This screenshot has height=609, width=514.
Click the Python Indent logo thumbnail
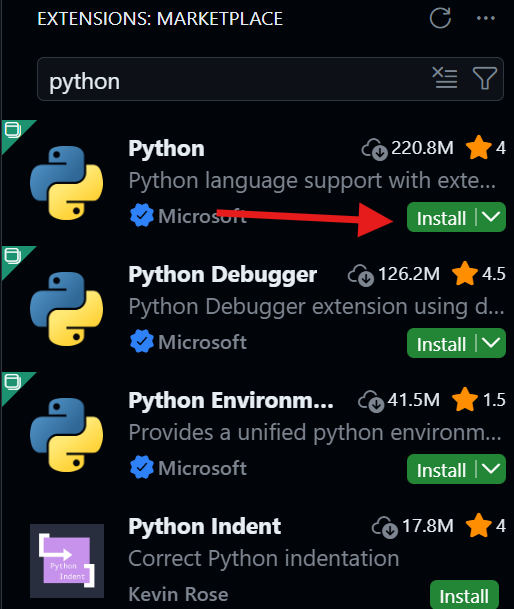67,561
